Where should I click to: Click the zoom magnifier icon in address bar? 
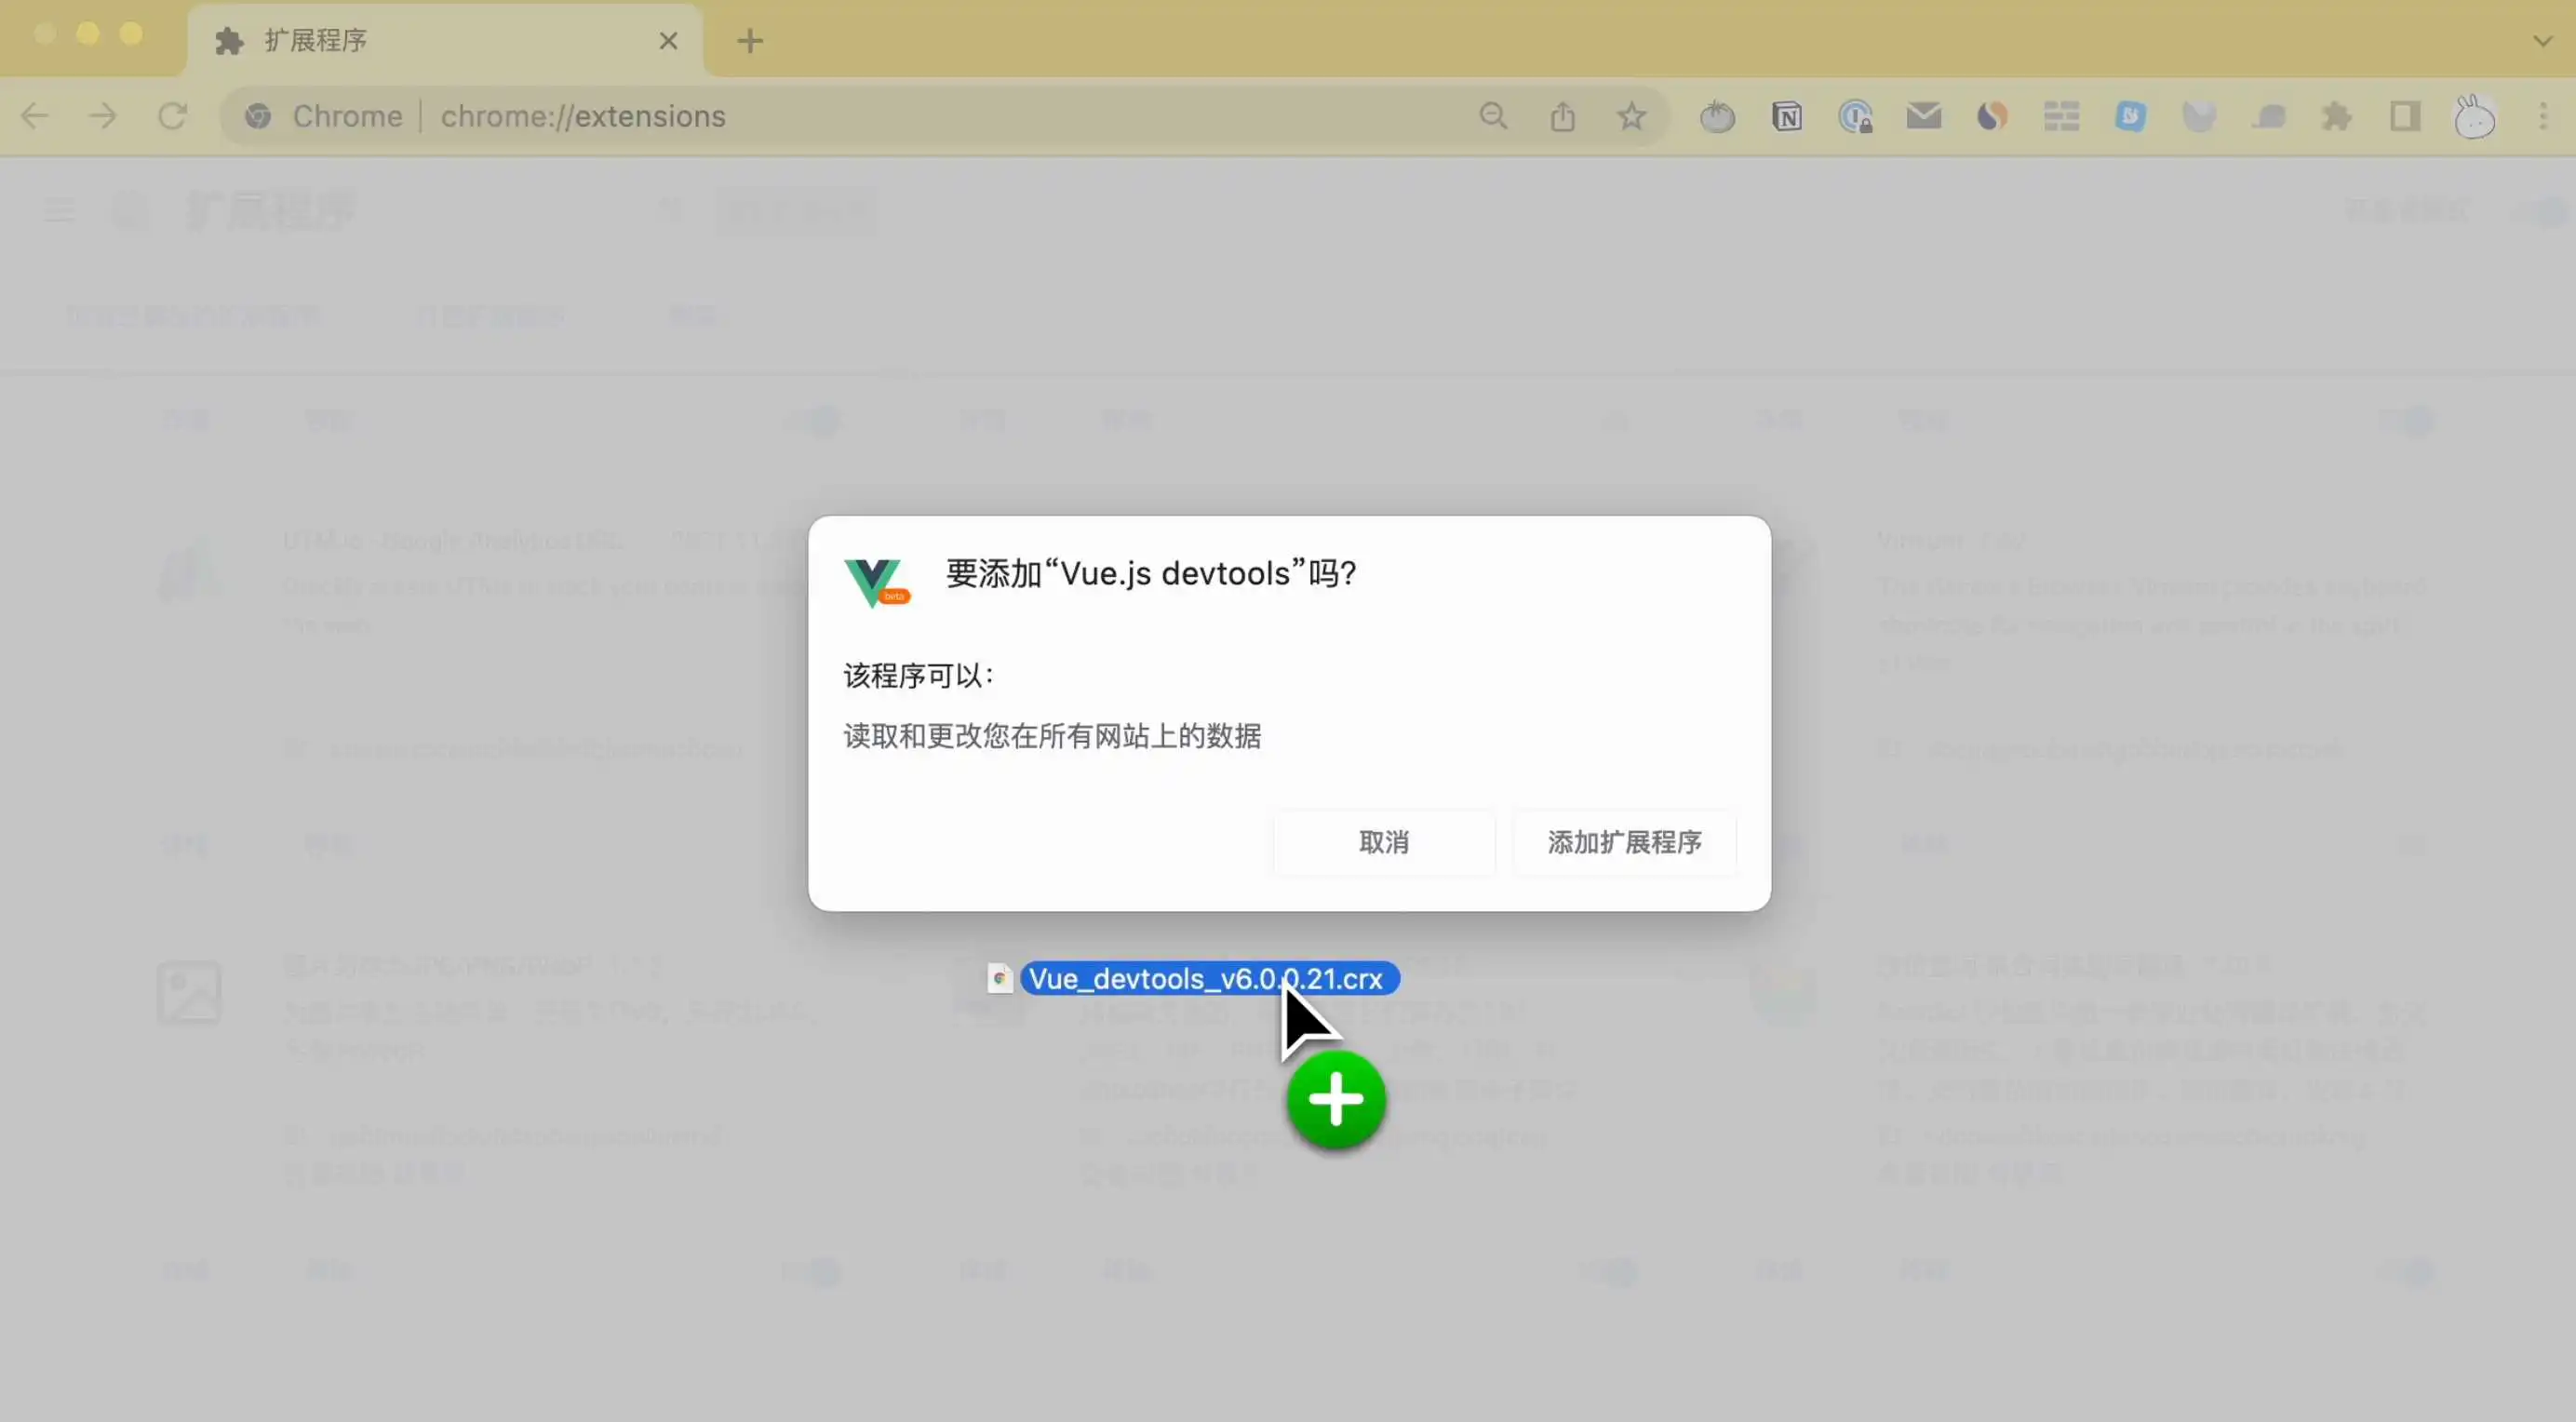coord(1493,117)
